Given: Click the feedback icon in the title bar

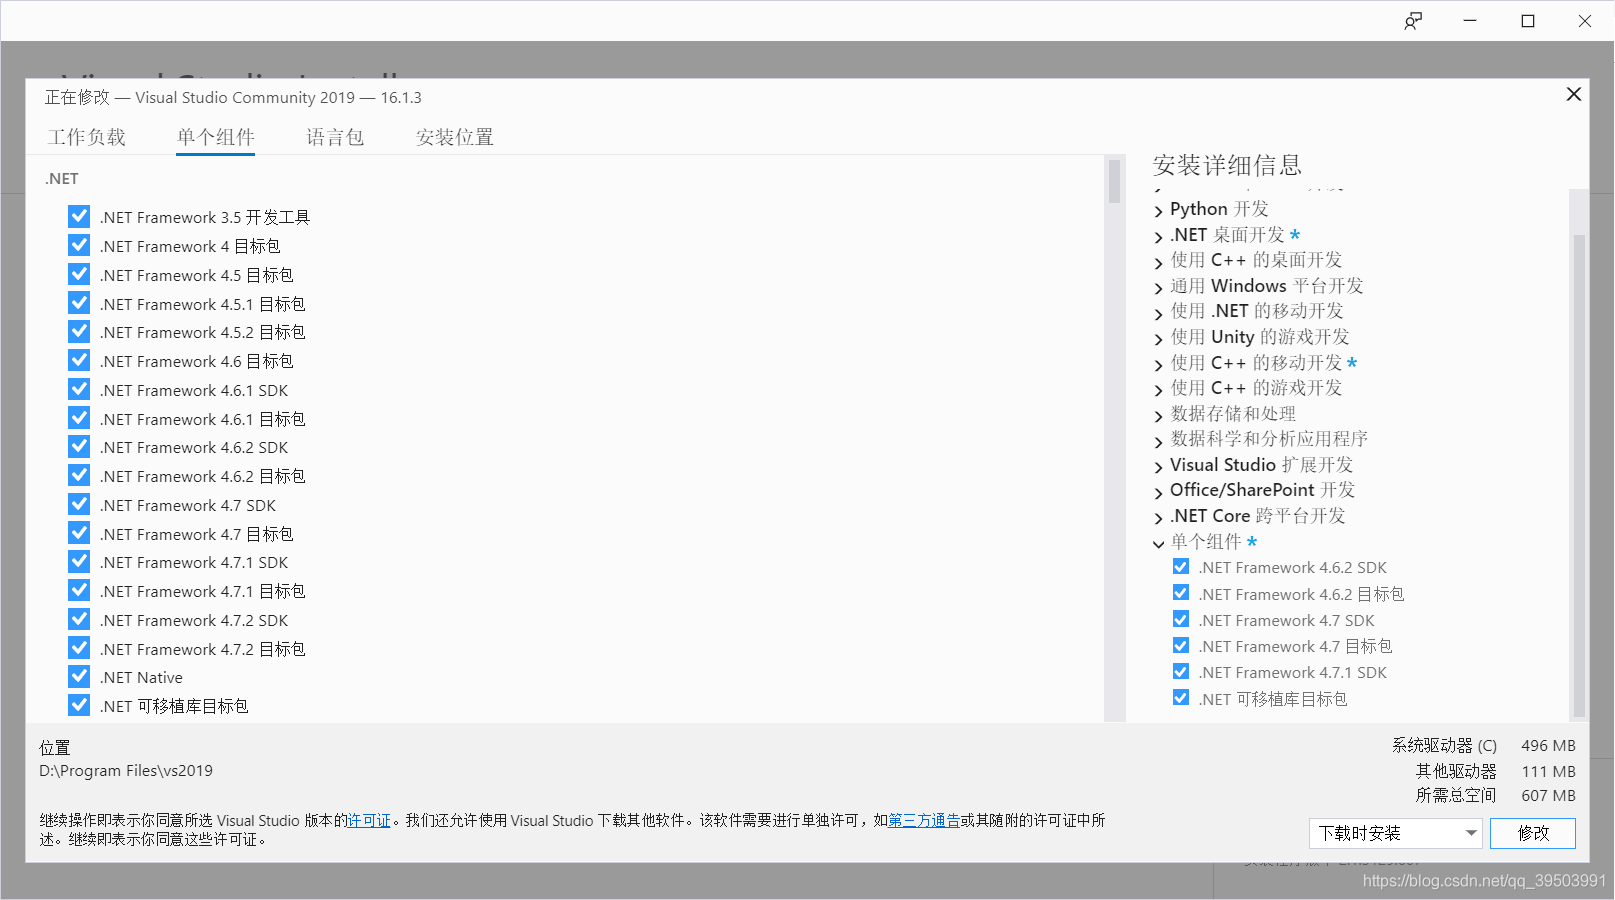Looking at the screenshot, I should point(1413,21).
